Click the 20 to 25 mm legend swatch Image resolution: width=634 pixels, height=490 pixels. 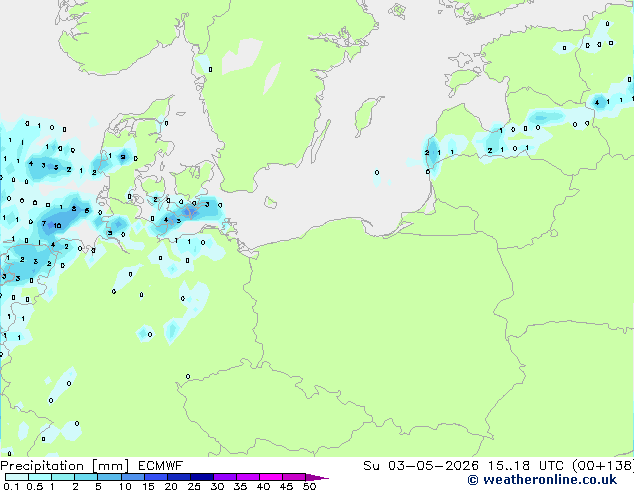pyautogui.click(x=178, y=477)
